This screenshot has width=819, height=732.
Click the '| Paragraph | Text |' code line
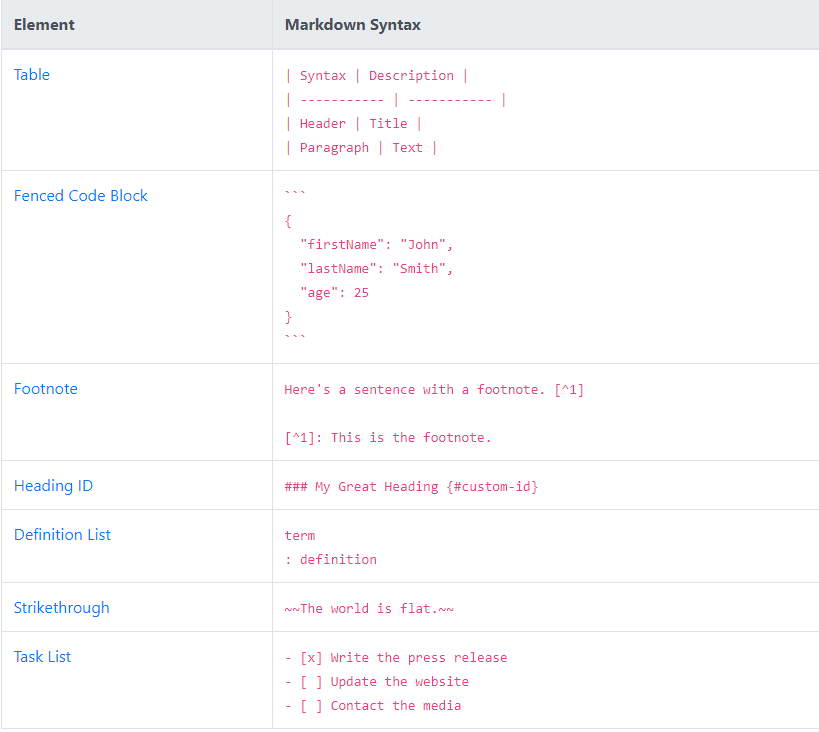[x=361, y=148]
